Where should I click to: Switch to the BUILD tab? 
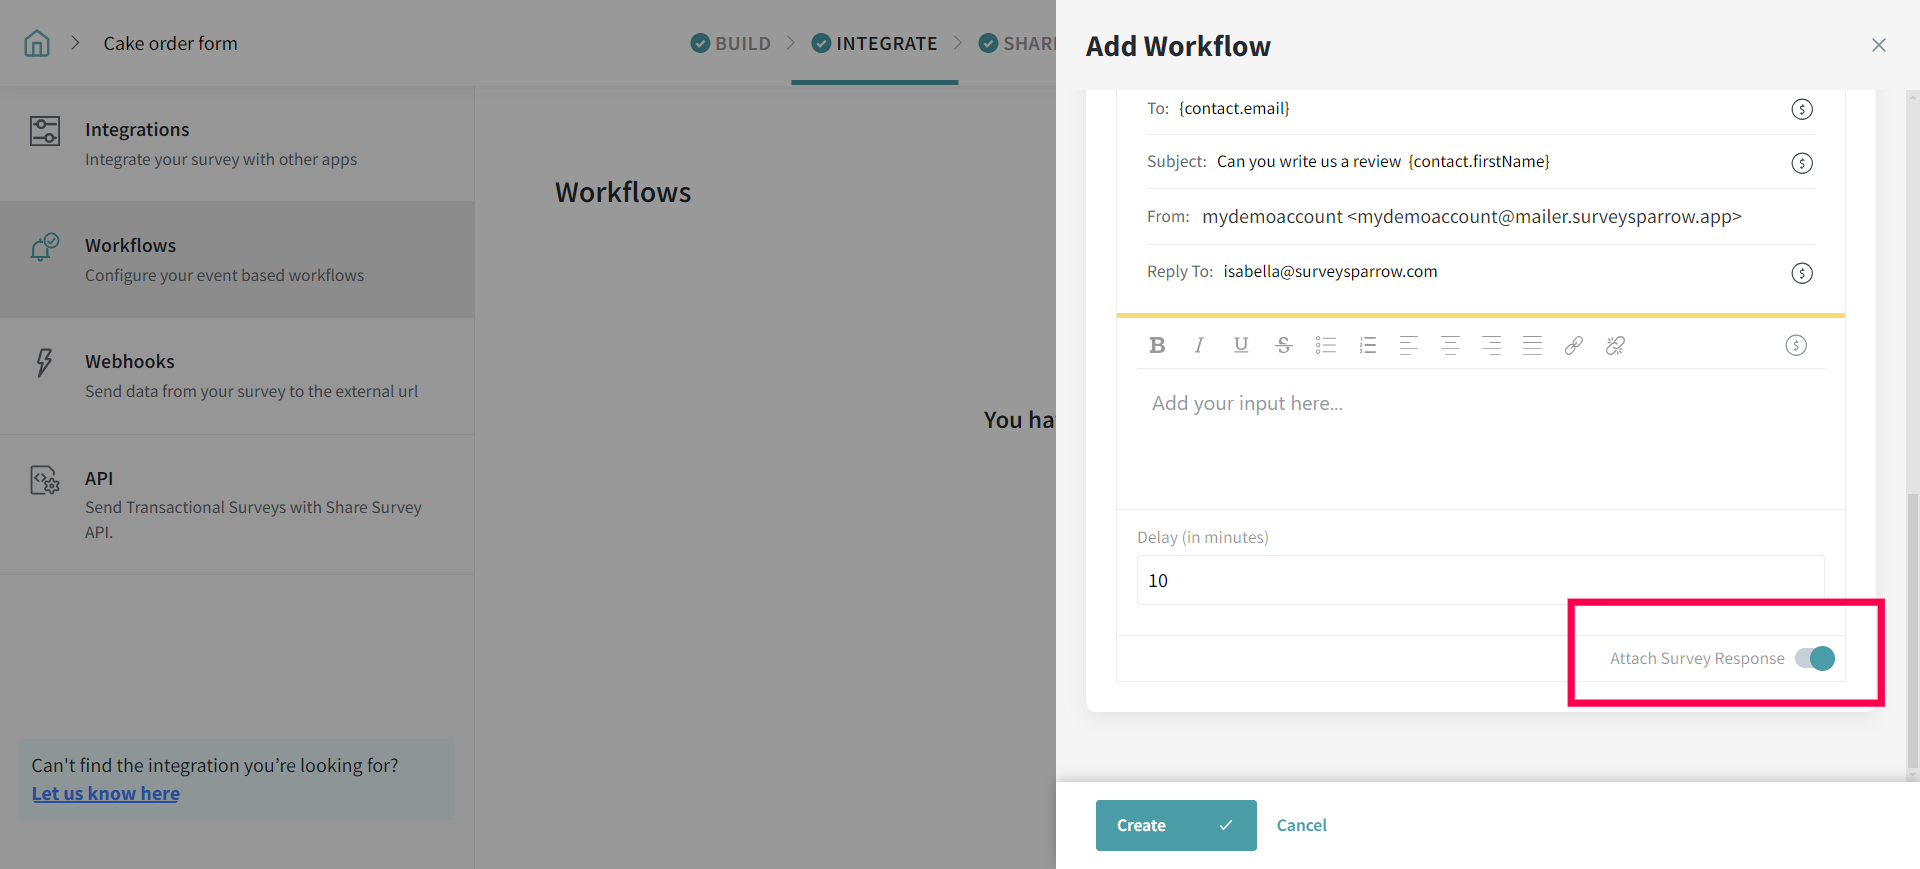coord(731,43)
